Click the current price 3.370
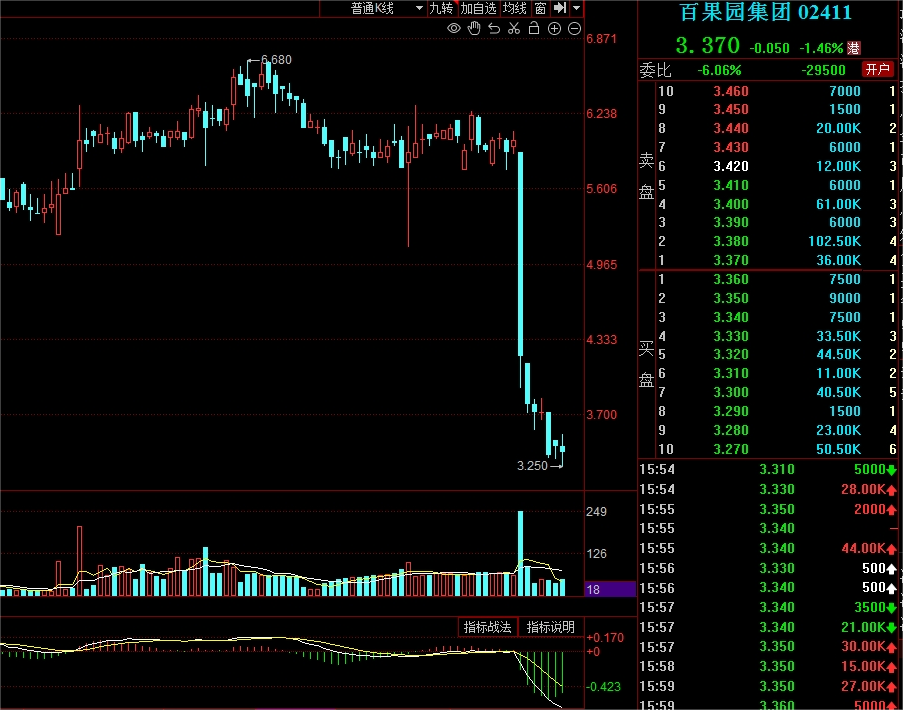Image resolution: width=903 pixels, height=710 pixels. click(x=707, y=45)
